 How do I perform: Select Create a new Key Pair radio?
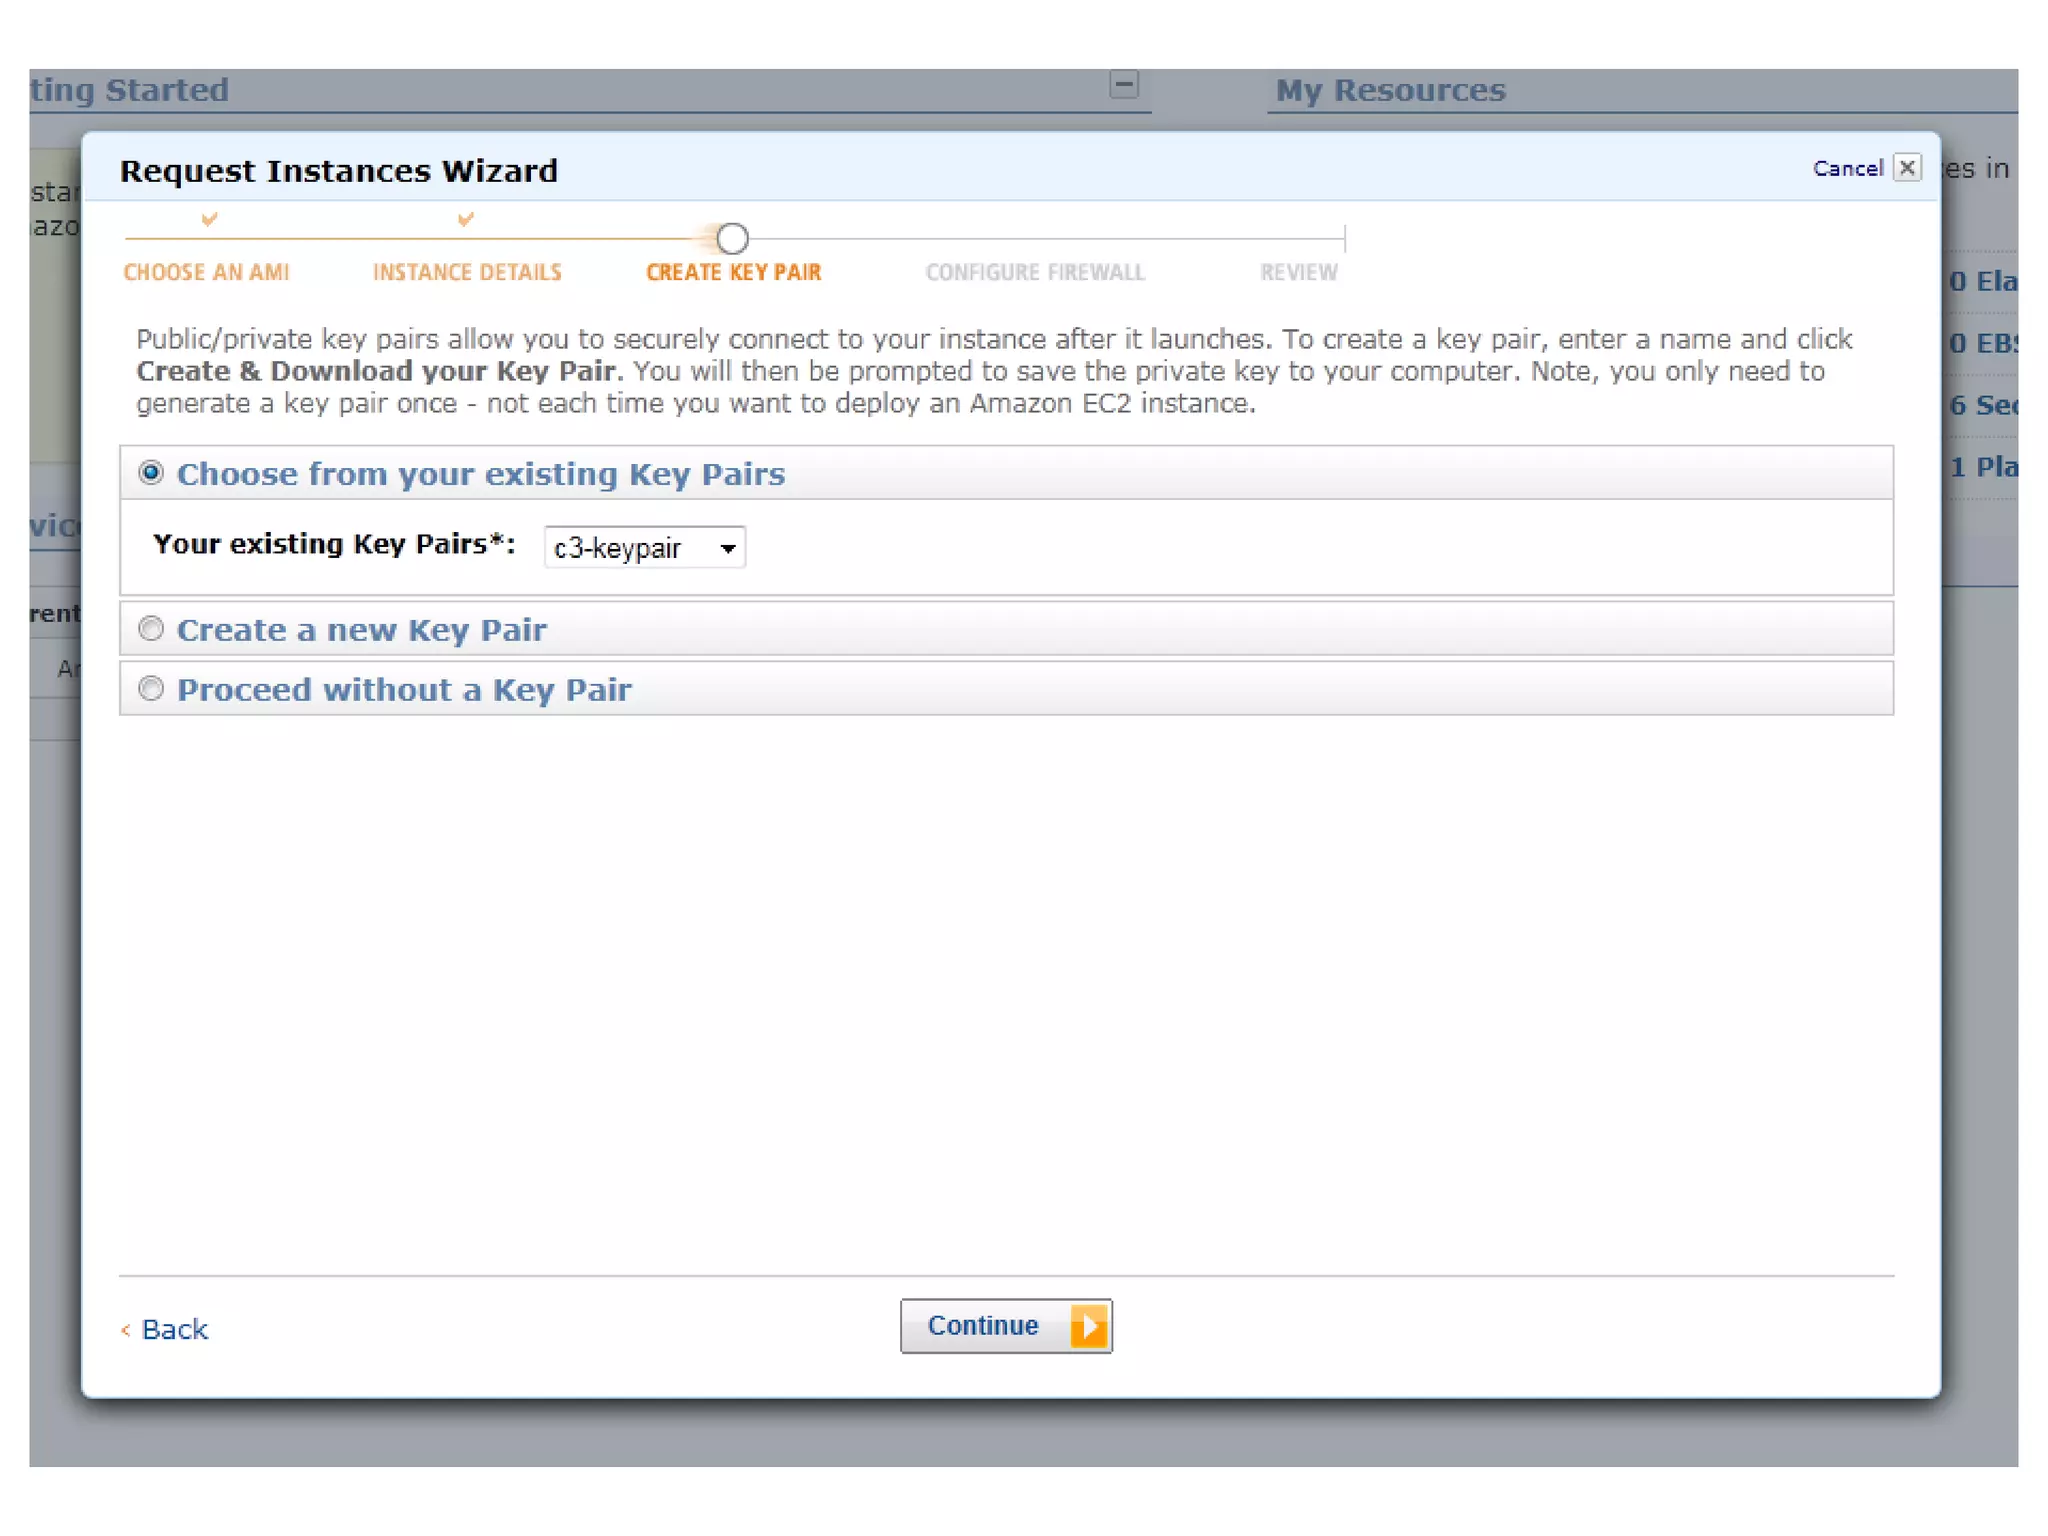coord(151,629)
